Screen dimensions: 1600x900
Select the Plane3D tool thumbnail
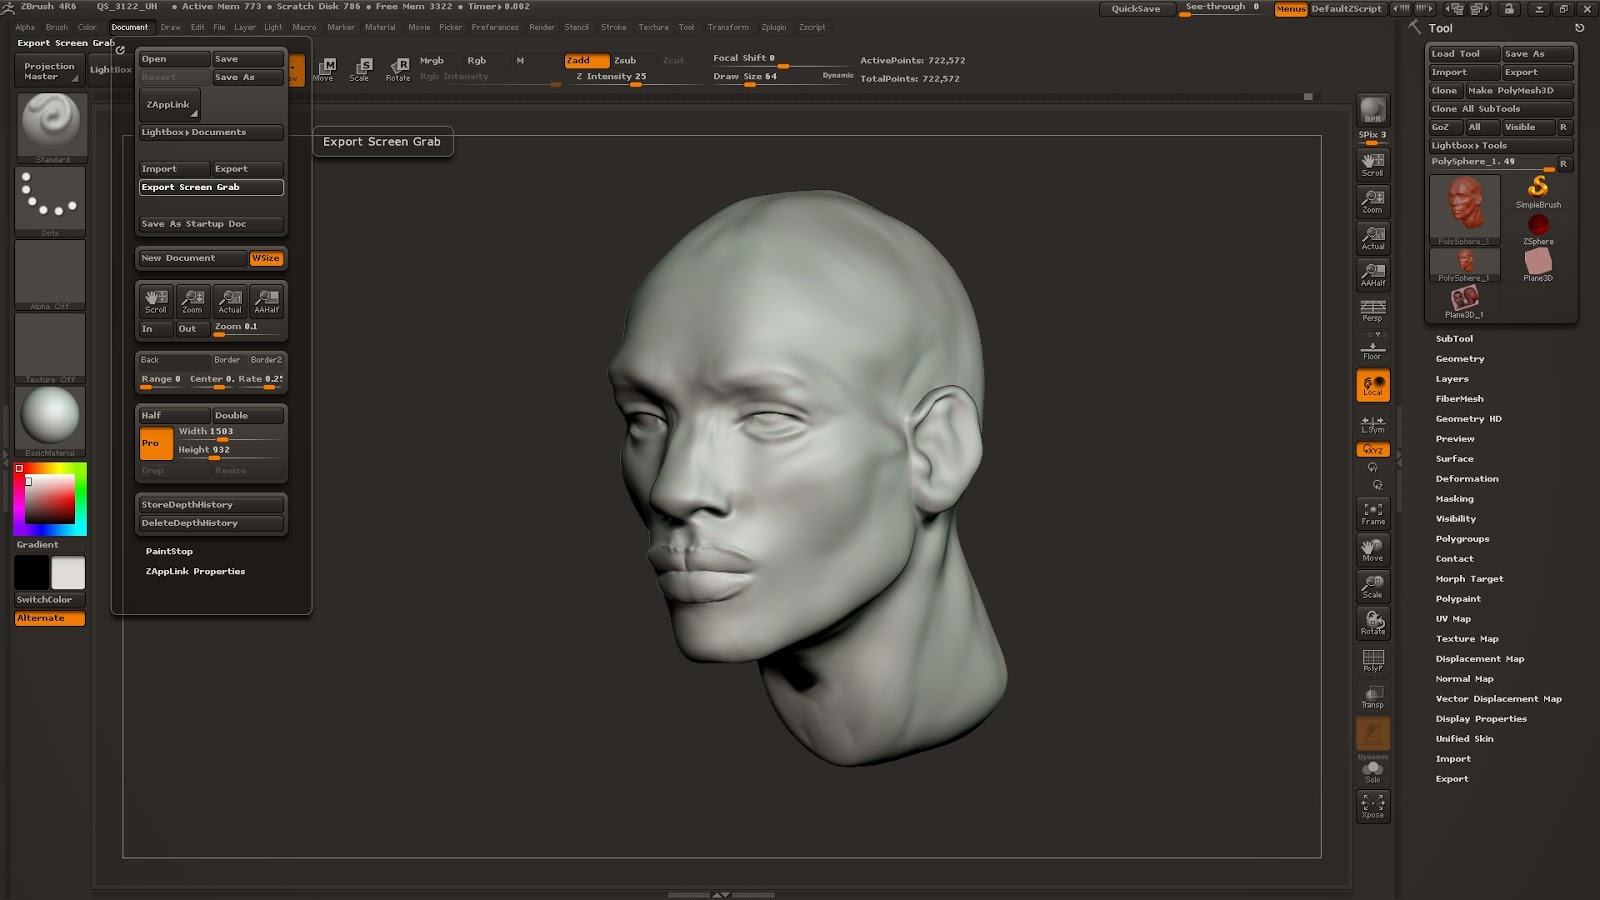coord(1538,263)
